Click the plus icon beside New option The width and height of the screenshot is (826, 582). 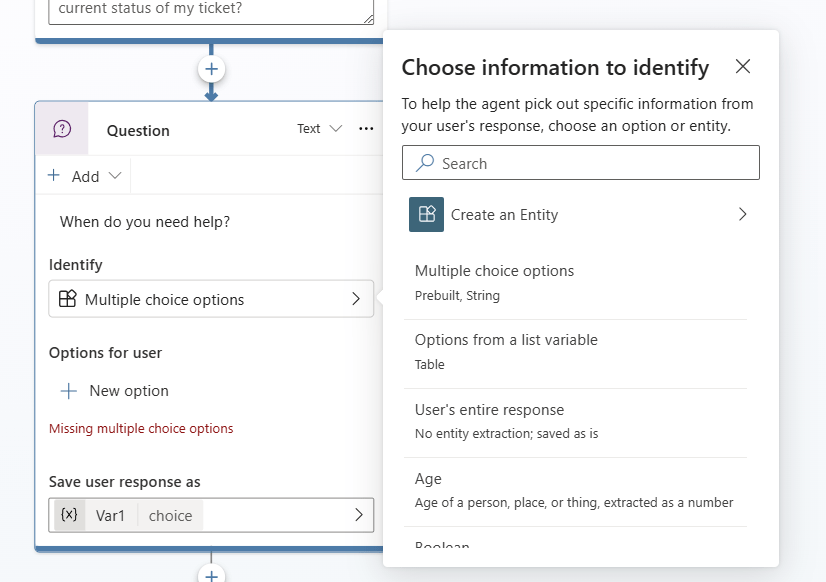coord(68,391)
